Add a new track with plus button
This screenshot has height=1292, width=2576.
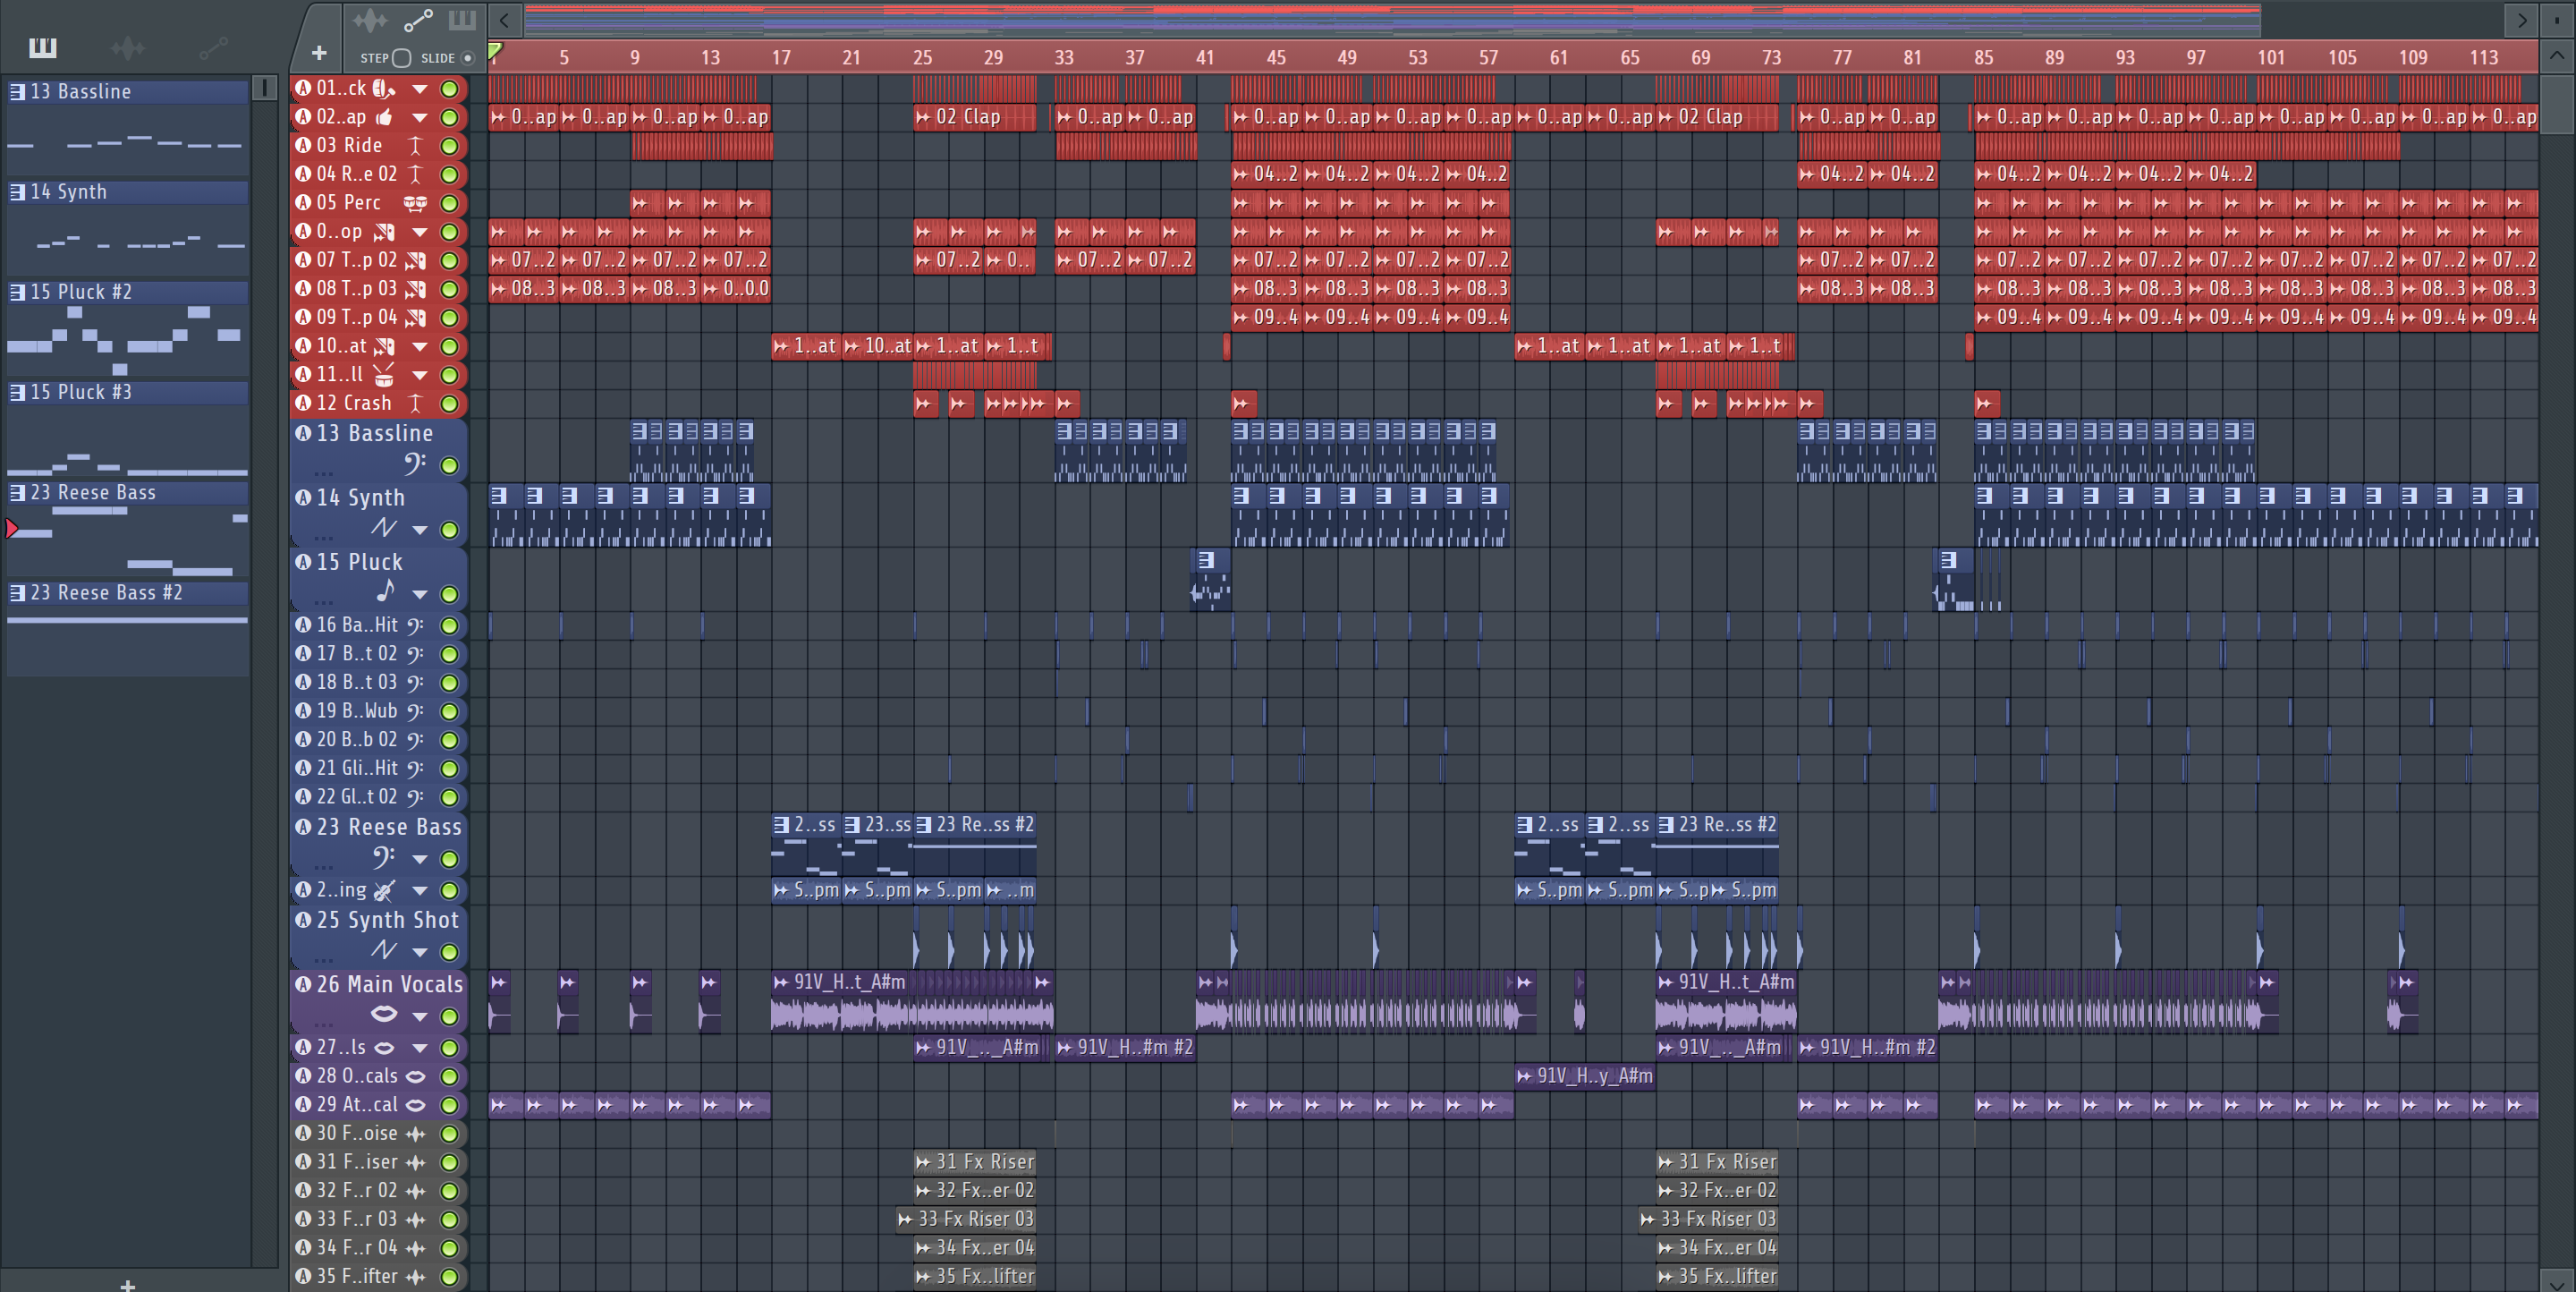[319, 53]
